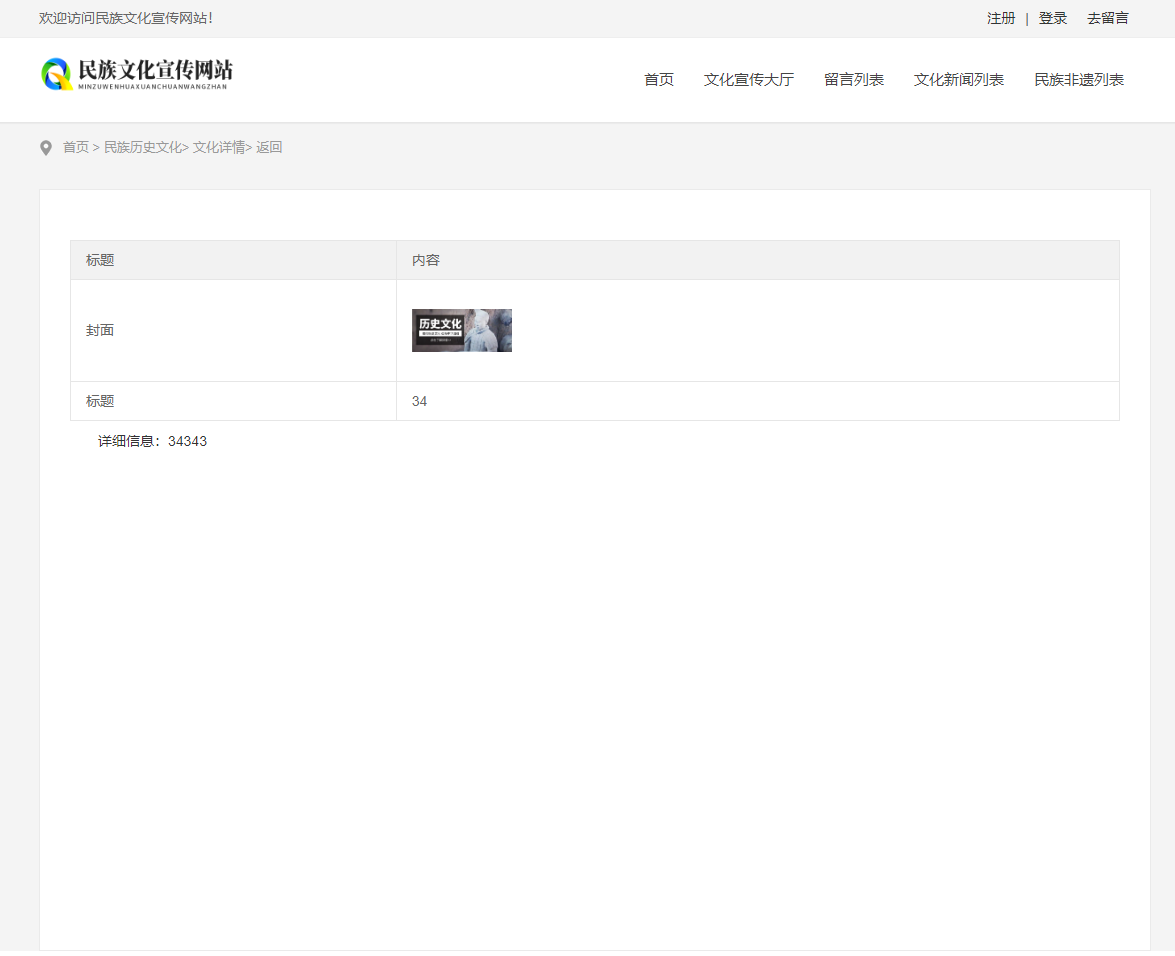Navigate to 民族非遗列表
This screenshot has height=956, width=1175.
click(1078, 80)
